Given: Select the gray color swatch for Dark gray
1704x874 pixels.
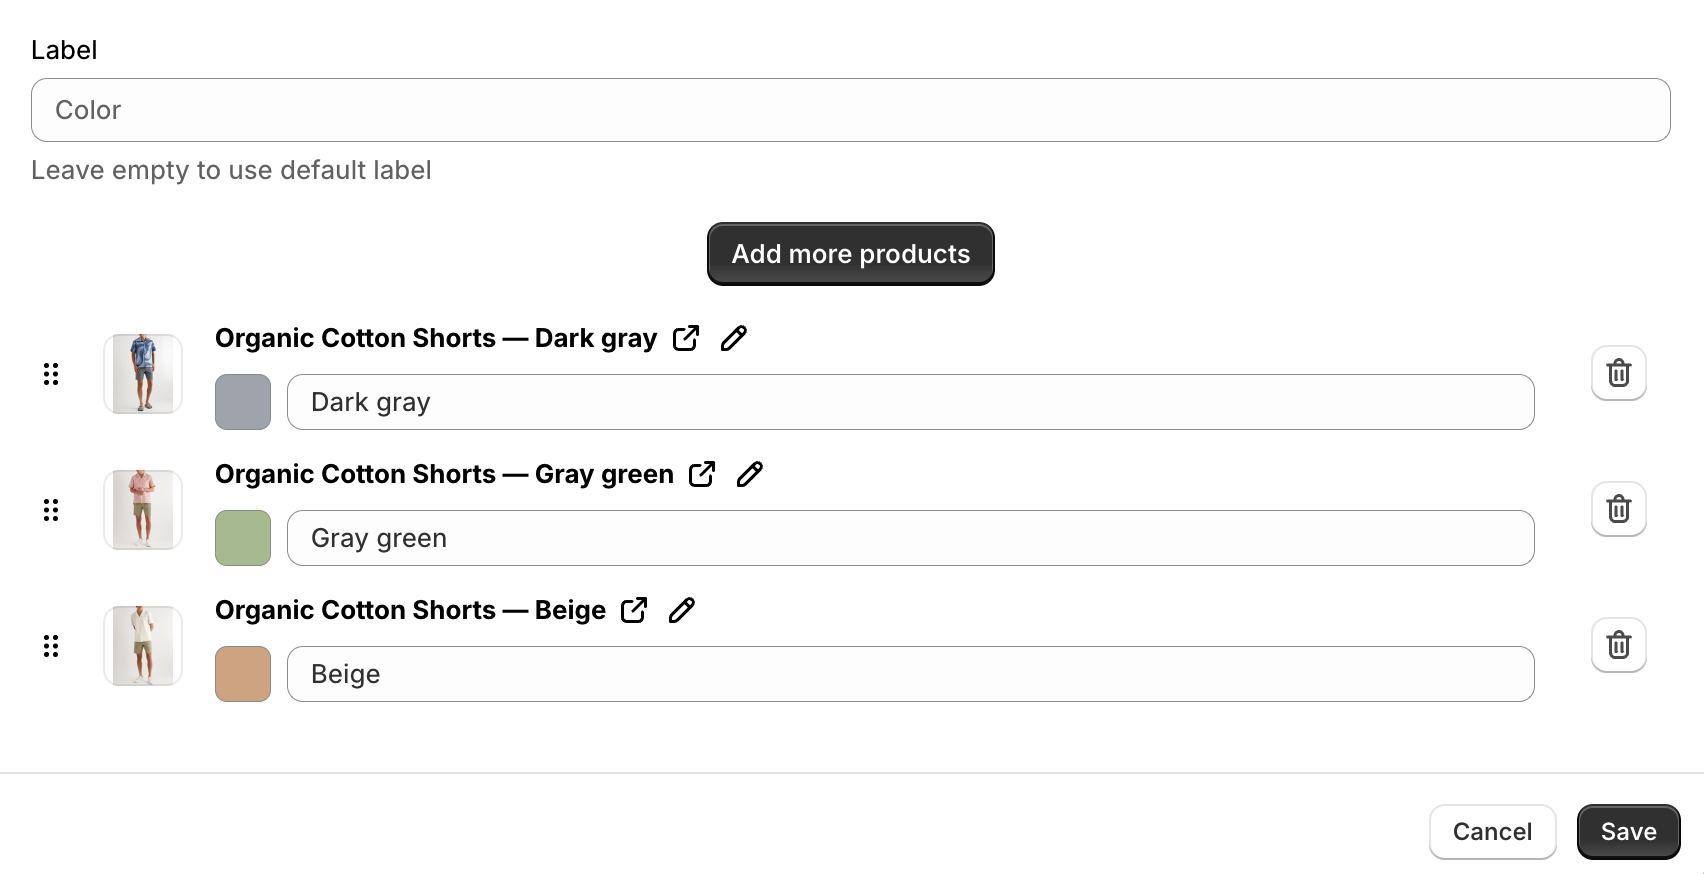Looking at the screenshot, I should point(242,402).
